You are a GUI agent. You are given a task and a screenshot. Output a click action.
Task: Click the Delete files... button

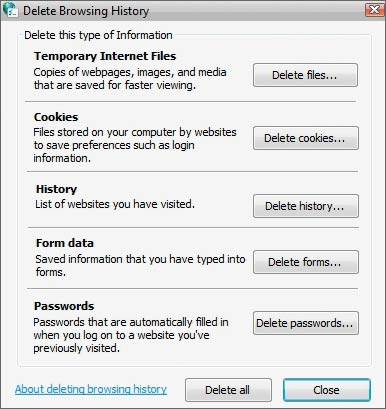(305, 75)
